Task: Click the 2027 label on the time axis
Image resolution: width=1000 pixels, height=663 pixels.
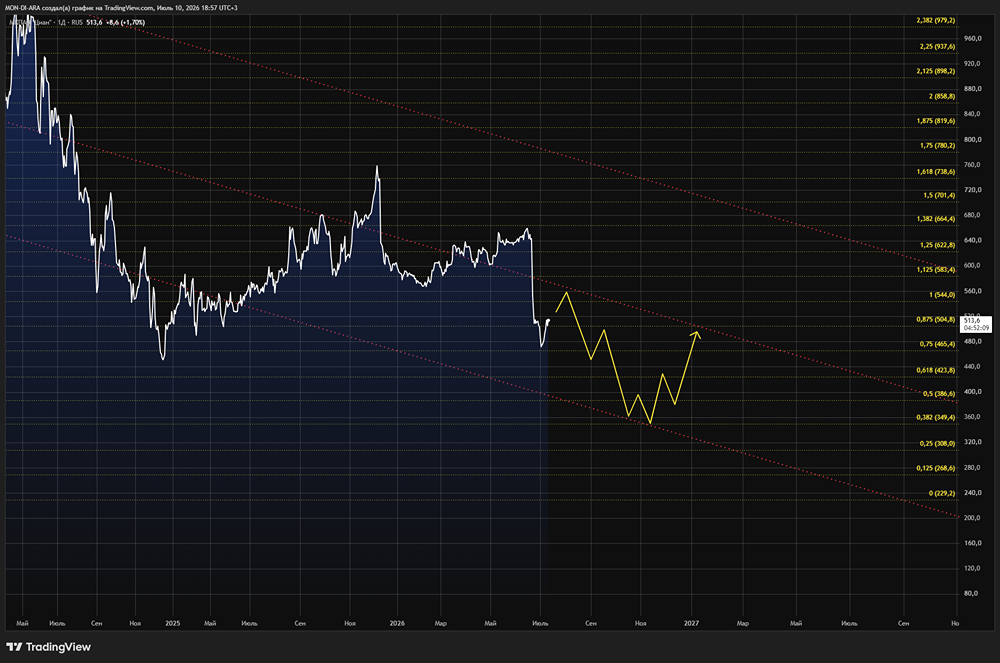Action: 691,623
